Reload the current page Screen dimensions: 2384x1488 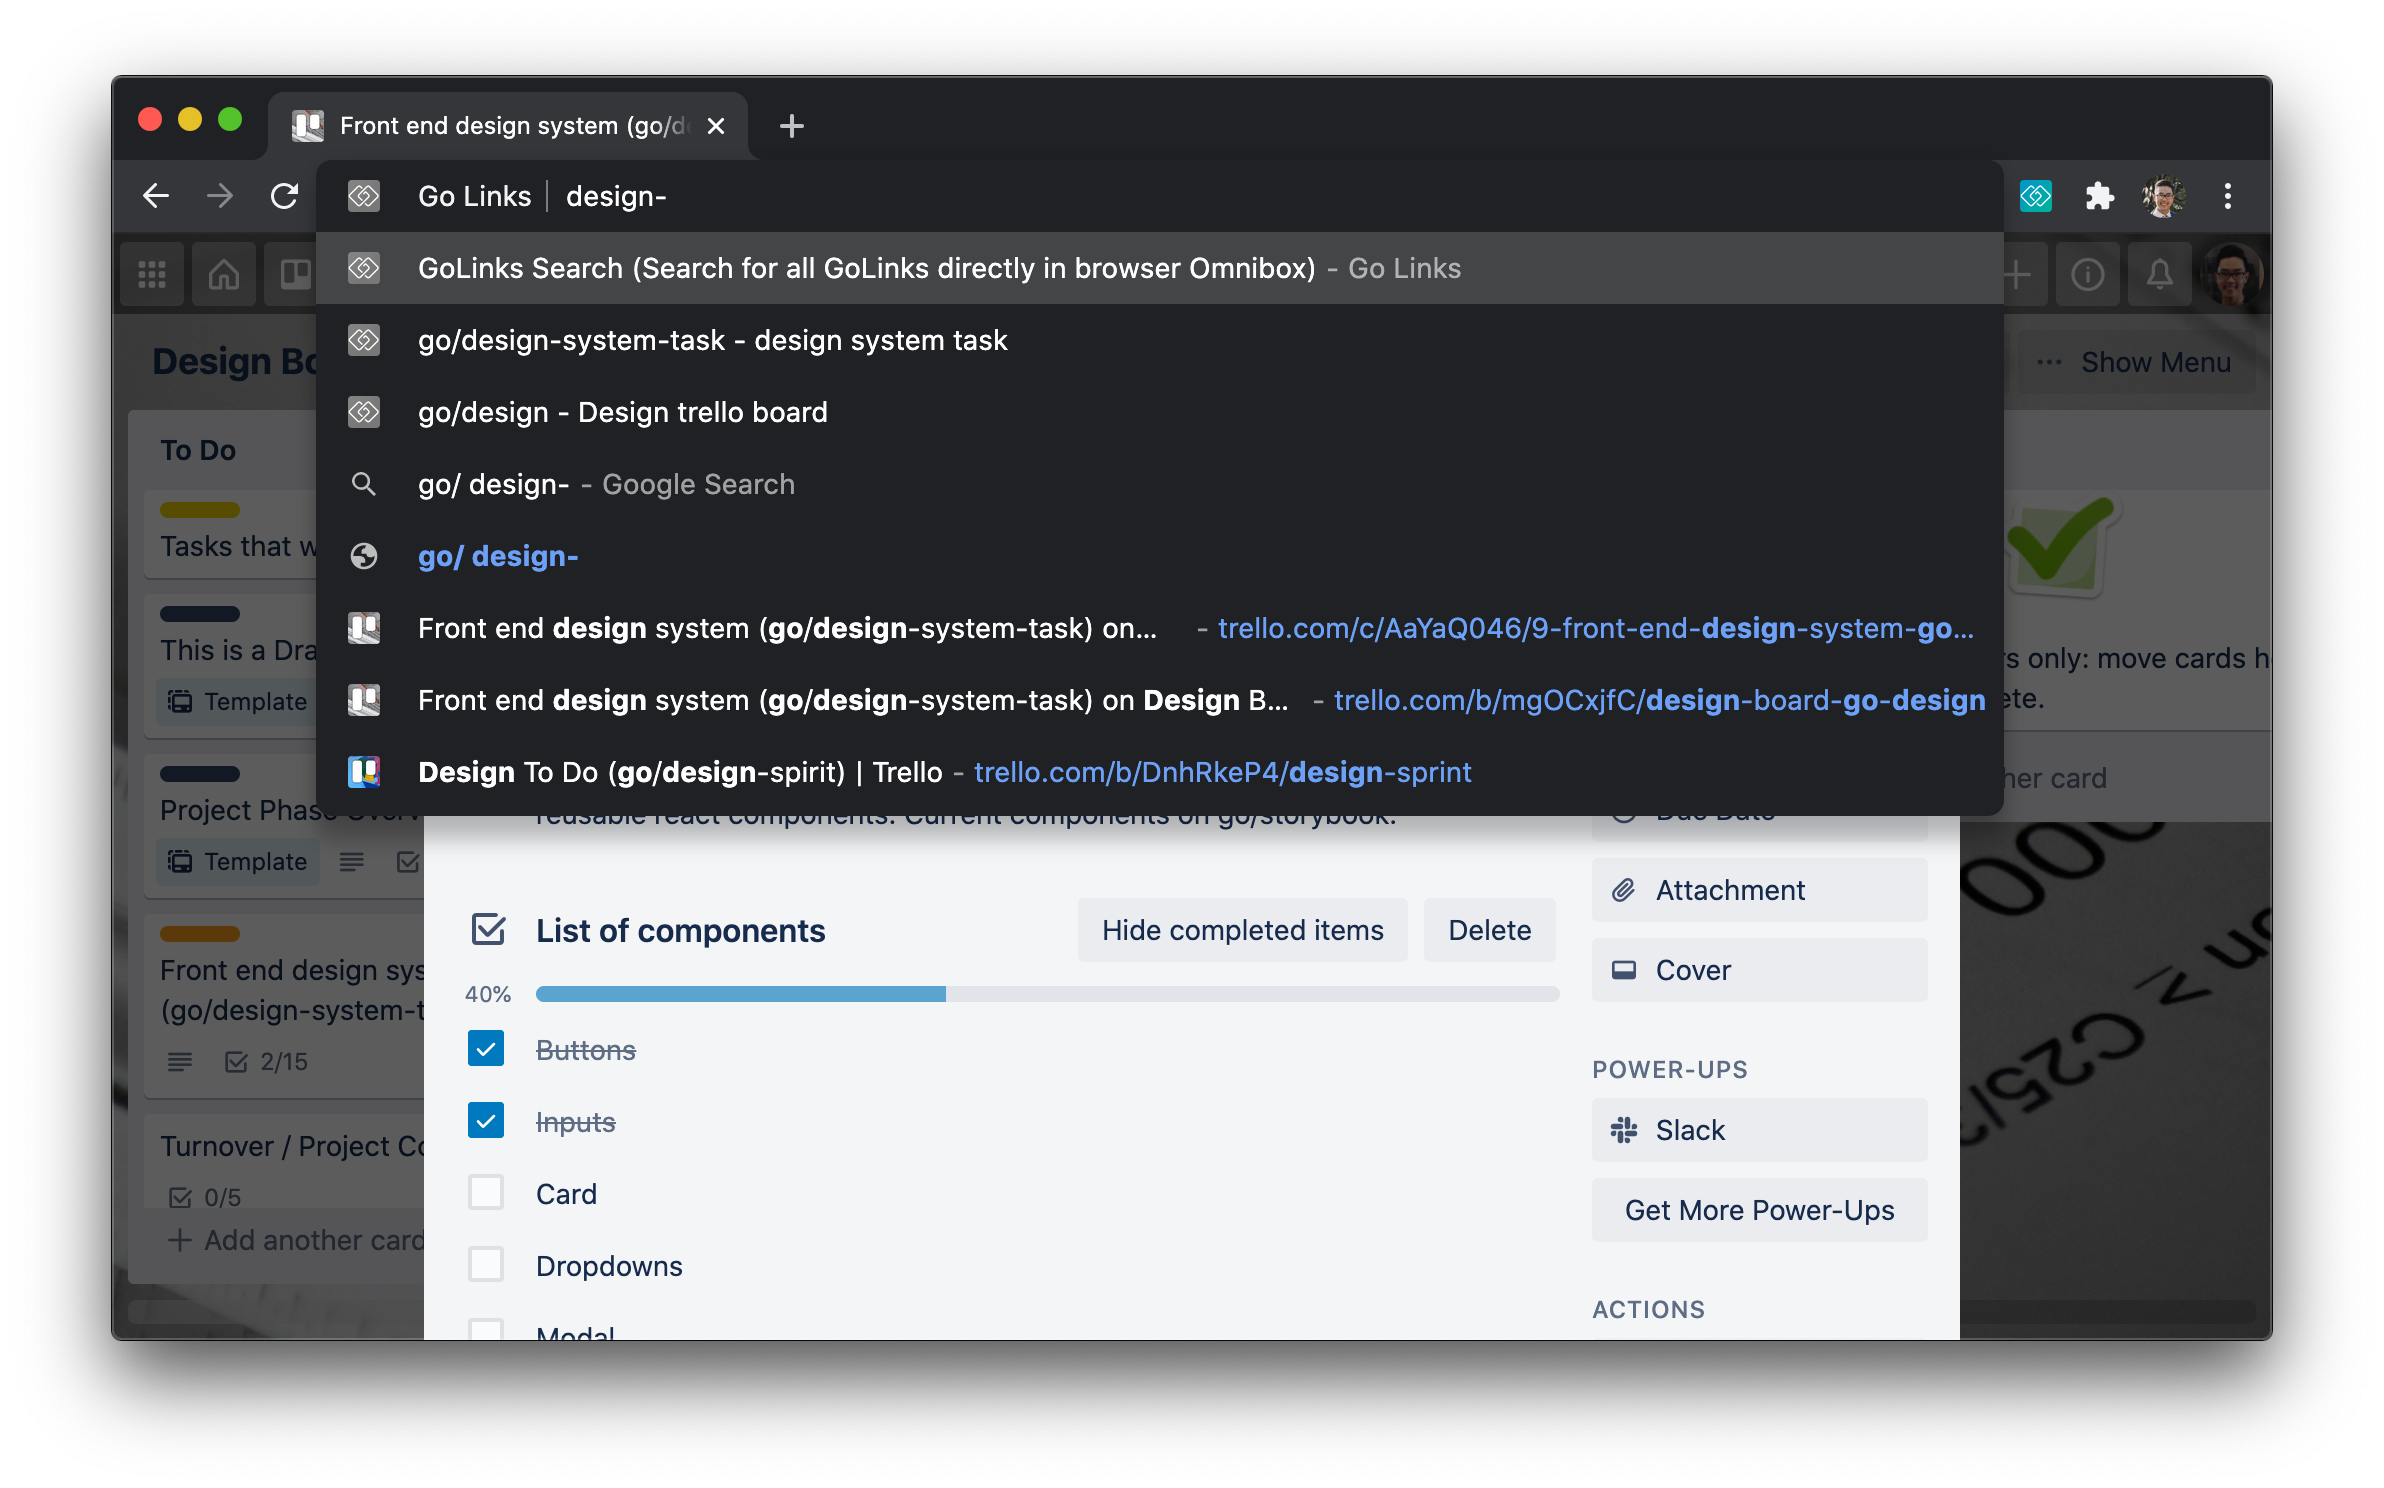[x=285, y=196]
